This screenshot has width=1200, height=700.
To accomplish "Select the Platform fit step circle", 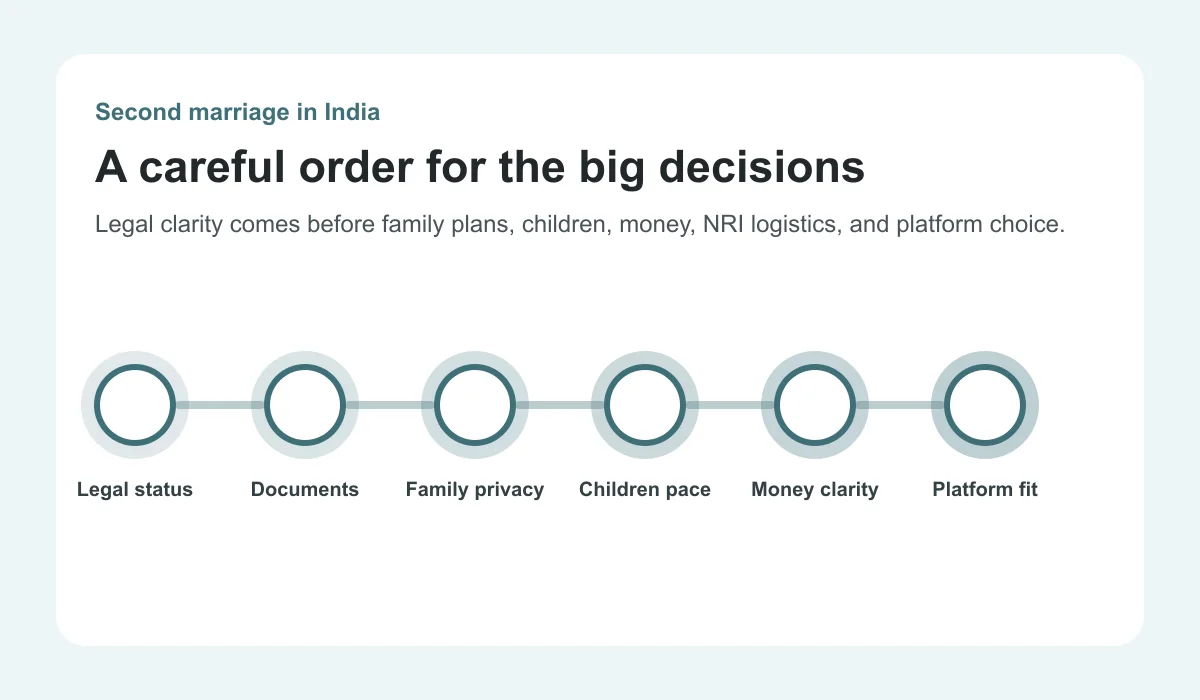I will click(x=985, y=405).
